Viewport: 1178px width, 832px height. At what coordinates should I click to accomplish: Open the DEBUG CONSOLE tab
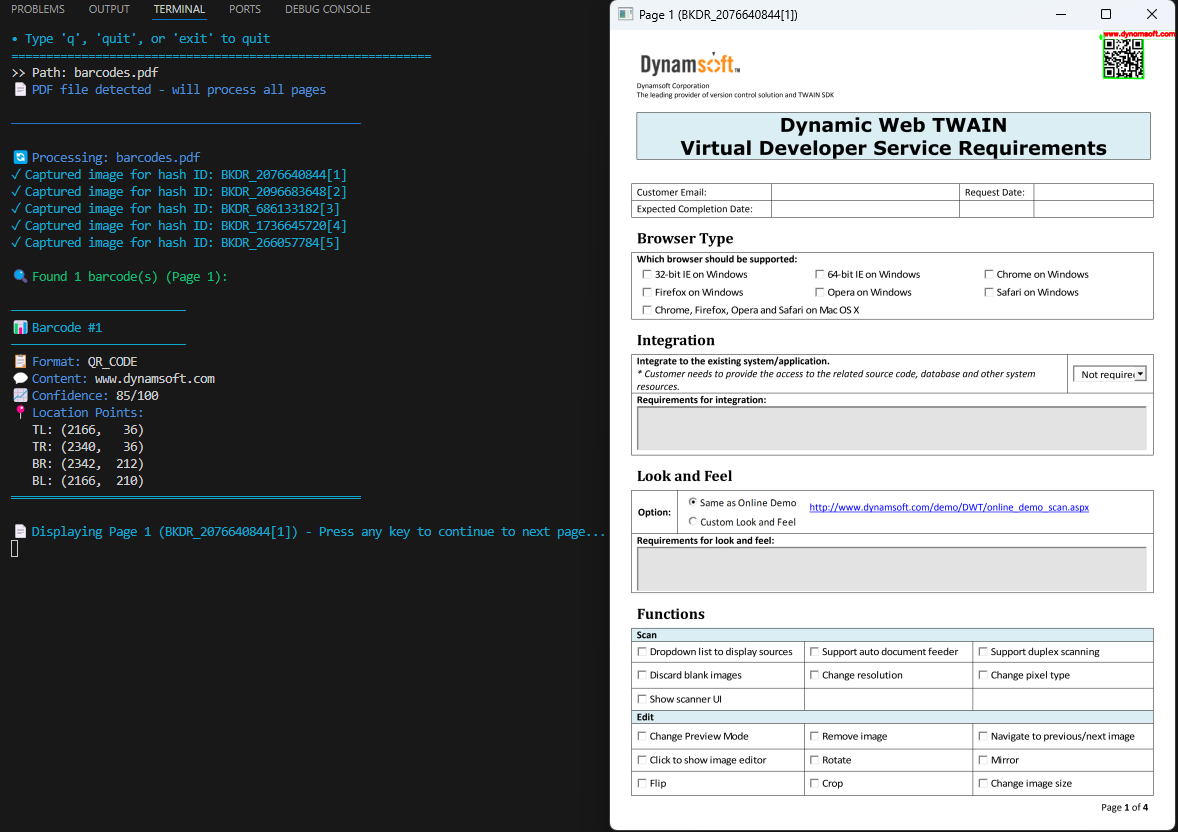coord(327,9)
